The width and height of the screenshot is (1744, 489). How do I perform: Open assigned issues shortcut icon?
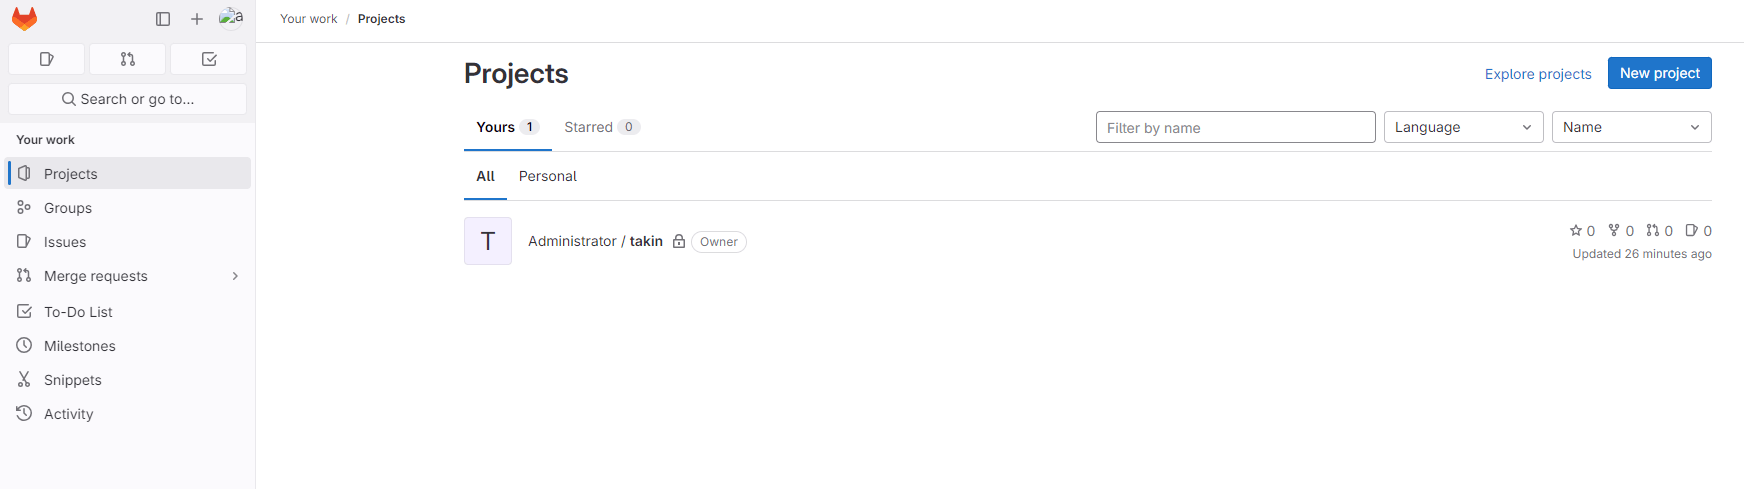[46, 59]
